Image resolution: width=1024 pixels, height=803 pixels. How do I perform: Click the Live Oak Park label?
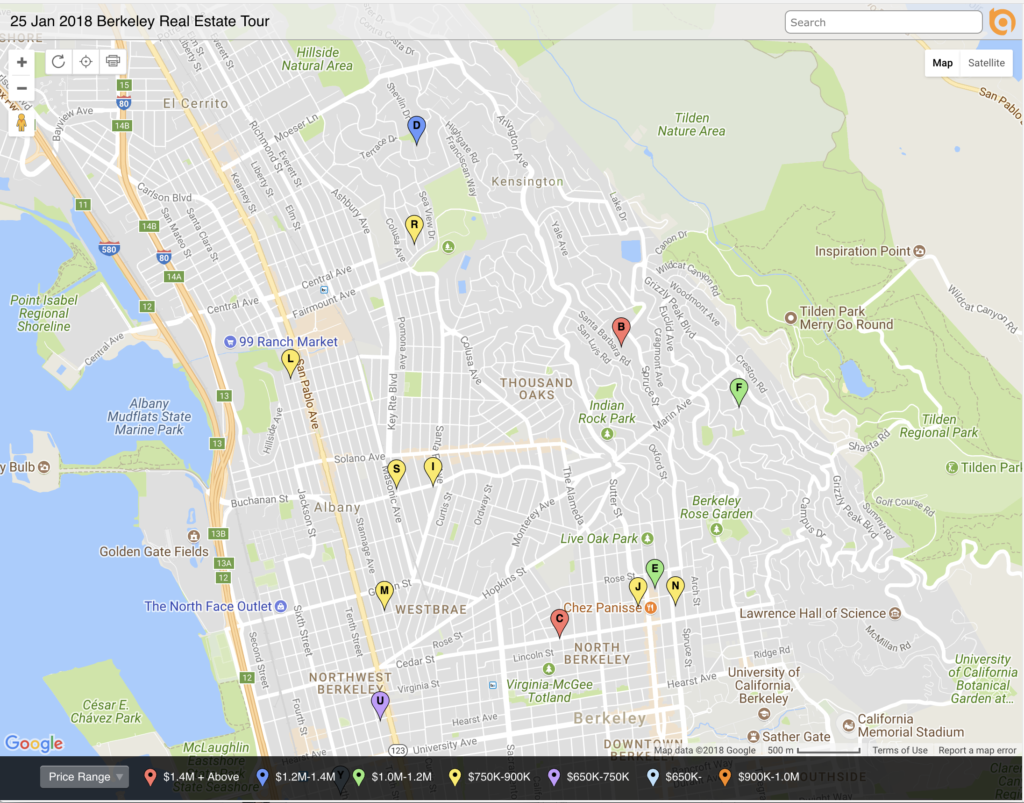[599, 539]
